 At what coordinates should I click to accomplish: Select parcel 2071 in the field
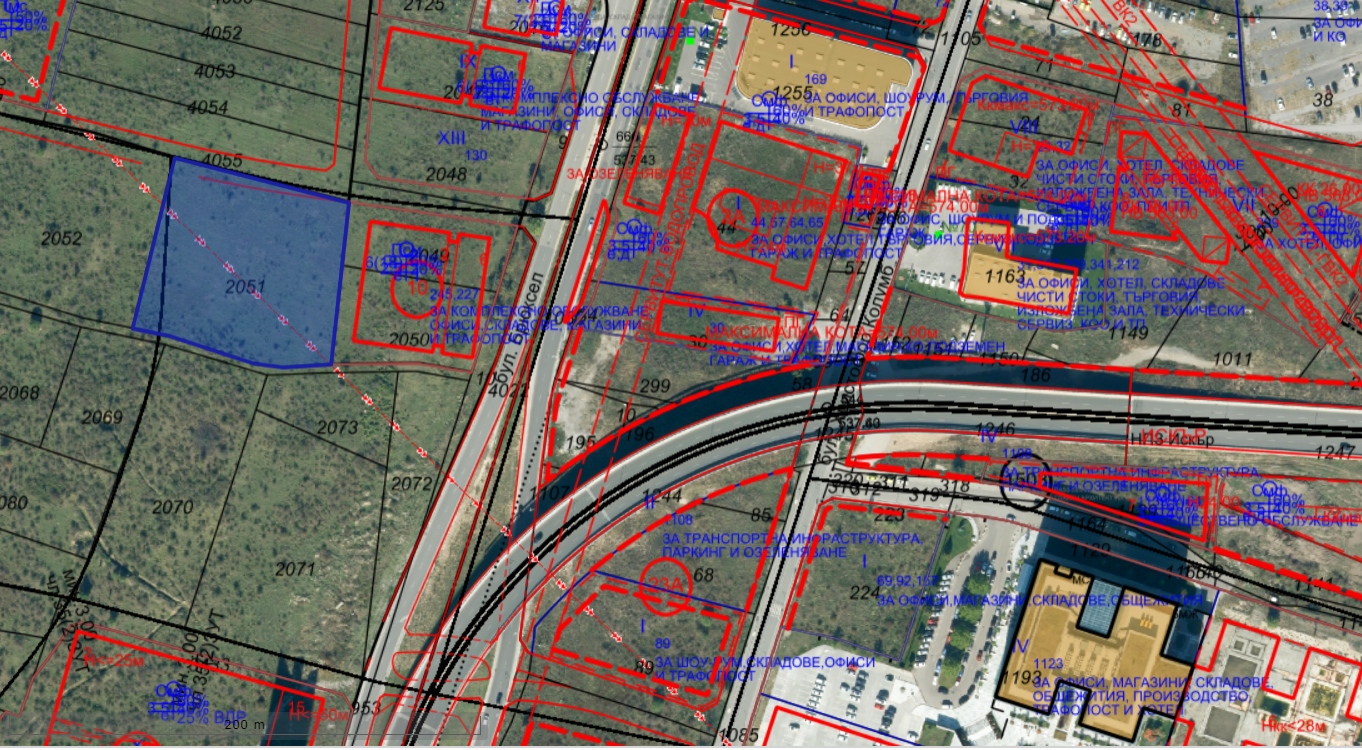pyautogui.click(x=295, y=569)
